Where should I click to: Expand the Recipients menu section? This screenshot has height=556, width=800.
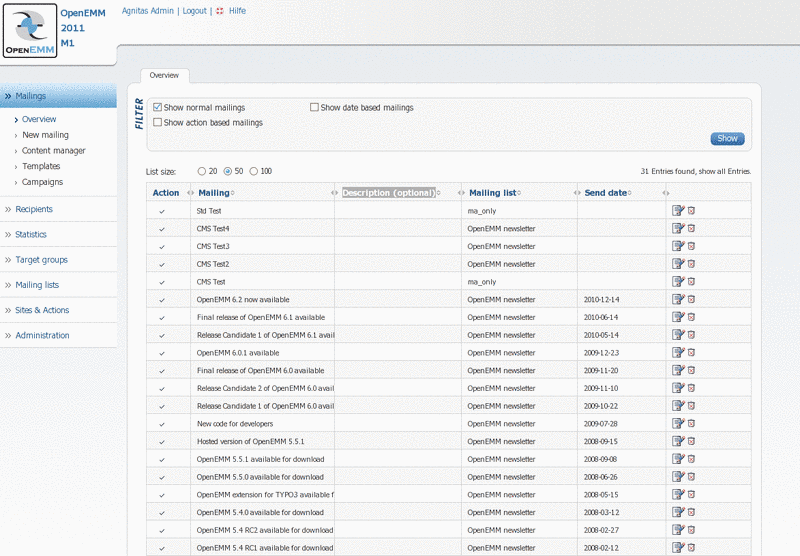pyautogui.click(x=34, y=209)
